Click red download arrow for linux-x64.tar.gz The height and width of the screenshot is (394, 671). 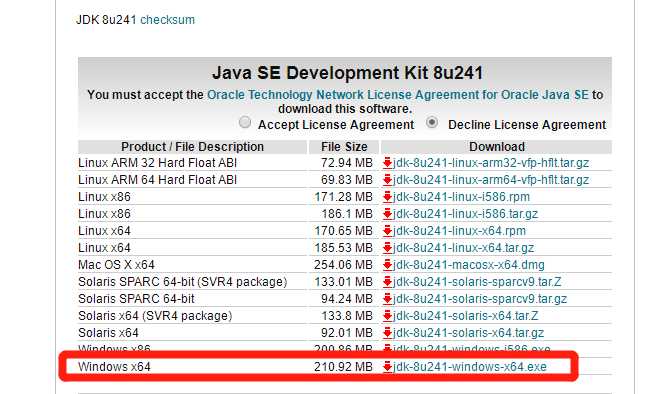tap(387, 248)
